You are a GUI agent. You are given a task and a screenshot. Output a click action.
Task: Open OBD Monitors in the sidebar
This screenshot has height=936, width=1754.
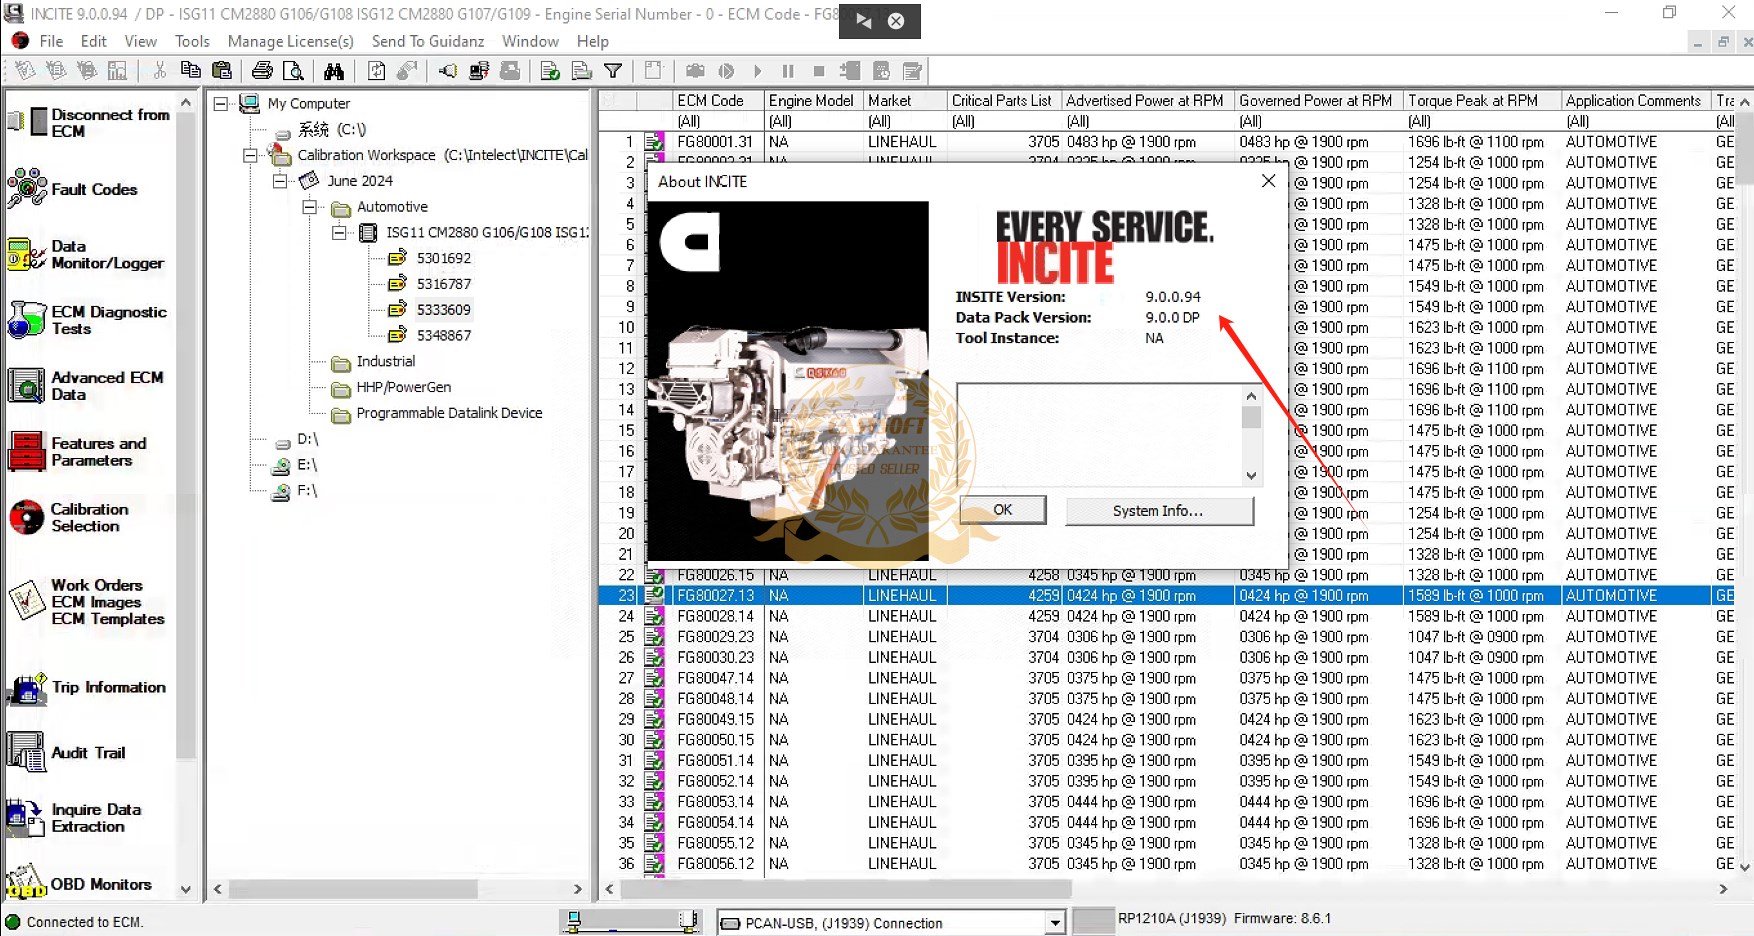point(79,883)
